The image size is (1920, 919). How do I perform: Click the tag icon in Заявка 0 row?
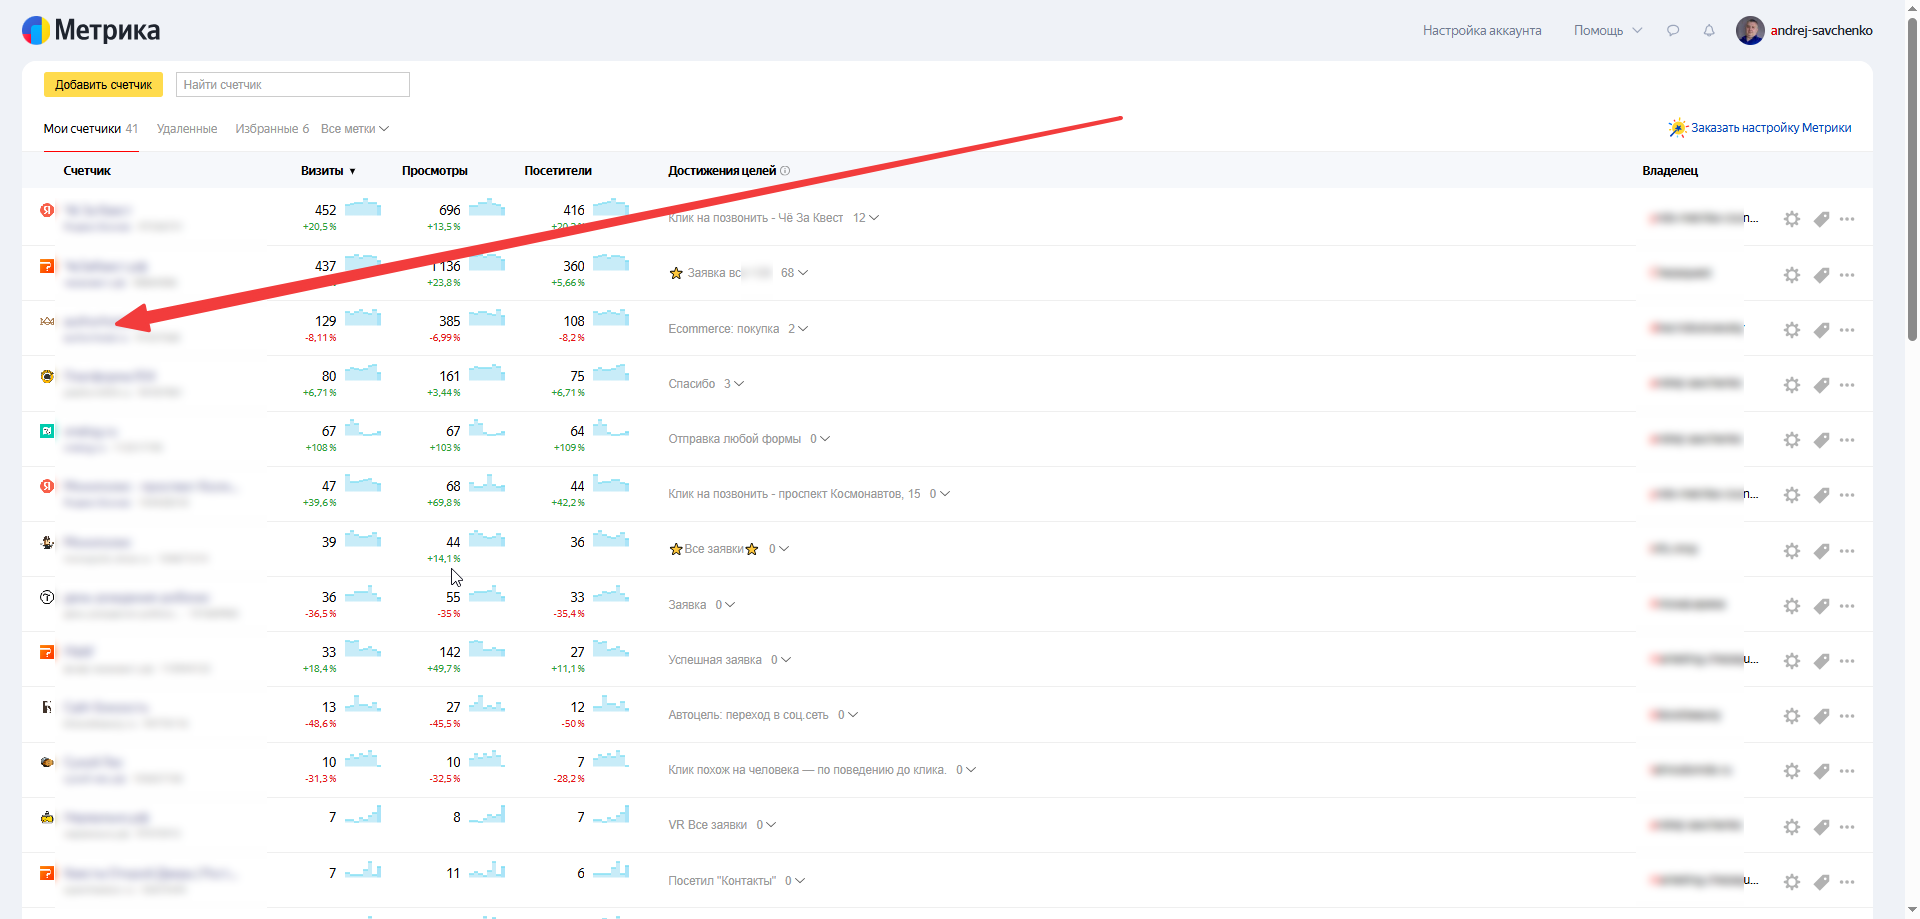(x=1821, y=605)
